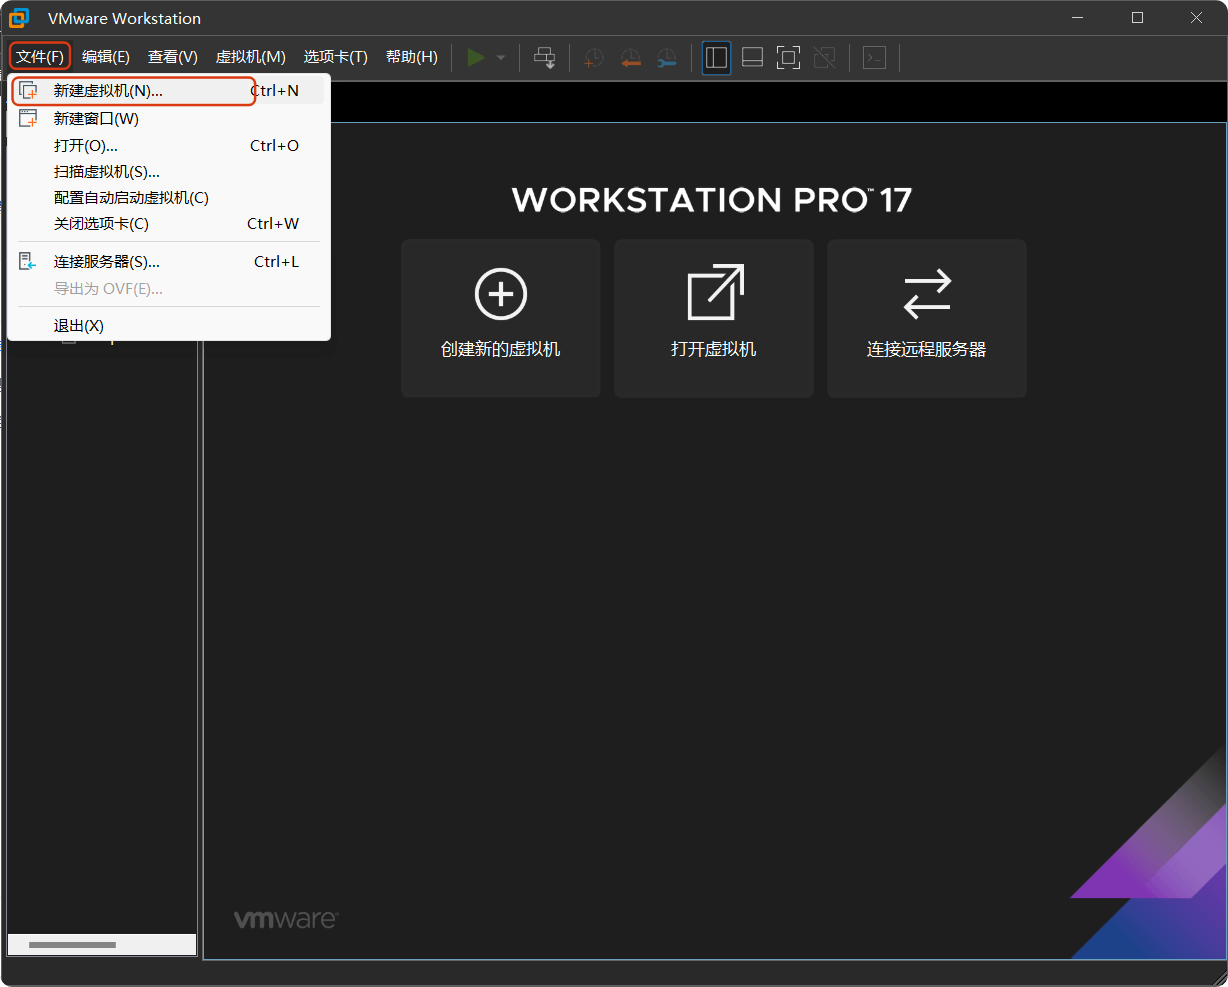The width and height of the screenshot is (1228, 987).
Task: Click the green power on play button
Action: pos(476,58)
